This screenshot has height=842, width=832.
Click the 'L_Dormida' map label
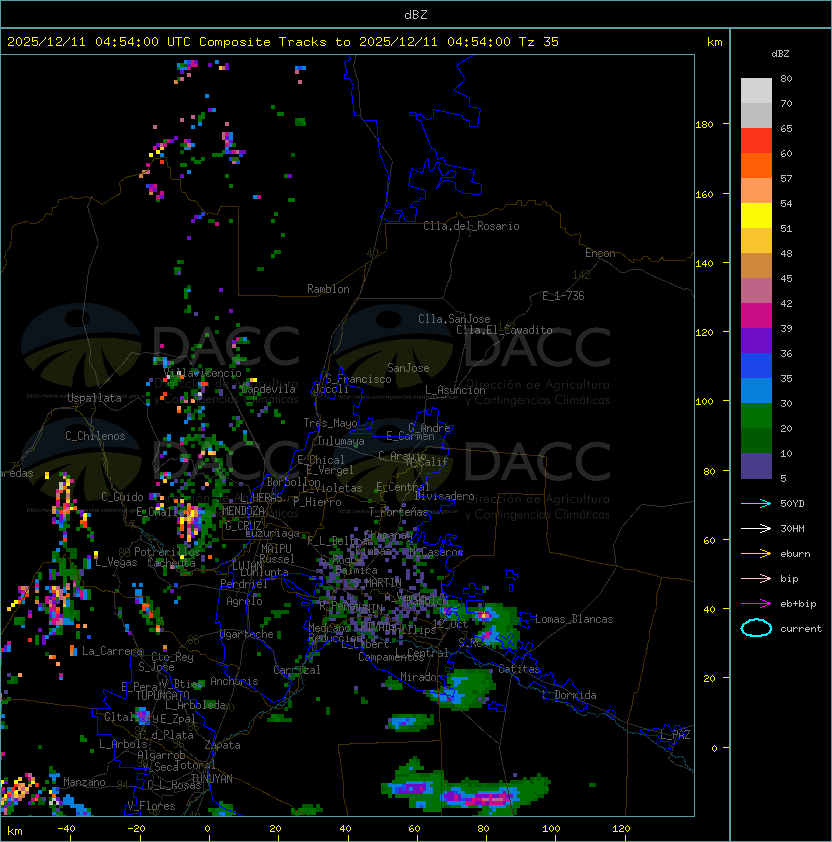coord(569,695)
